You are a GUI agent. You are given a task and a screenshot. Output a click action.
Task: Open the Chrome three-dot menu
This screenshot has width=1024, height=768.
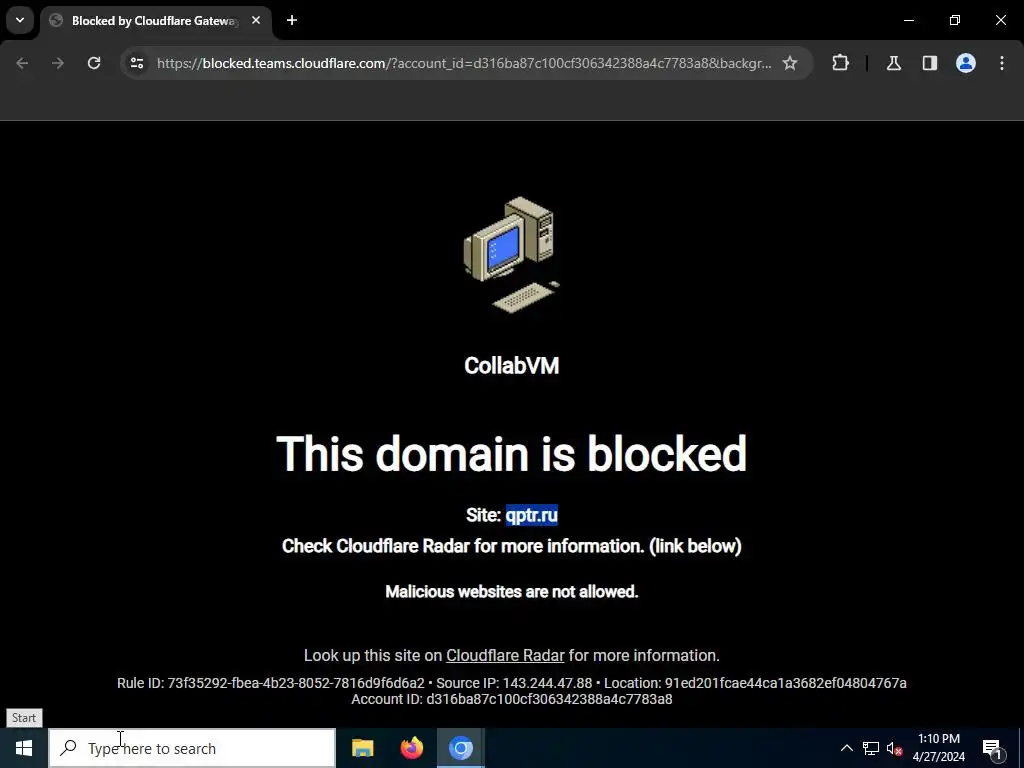pyautogui.click(x=1002, y=63)
